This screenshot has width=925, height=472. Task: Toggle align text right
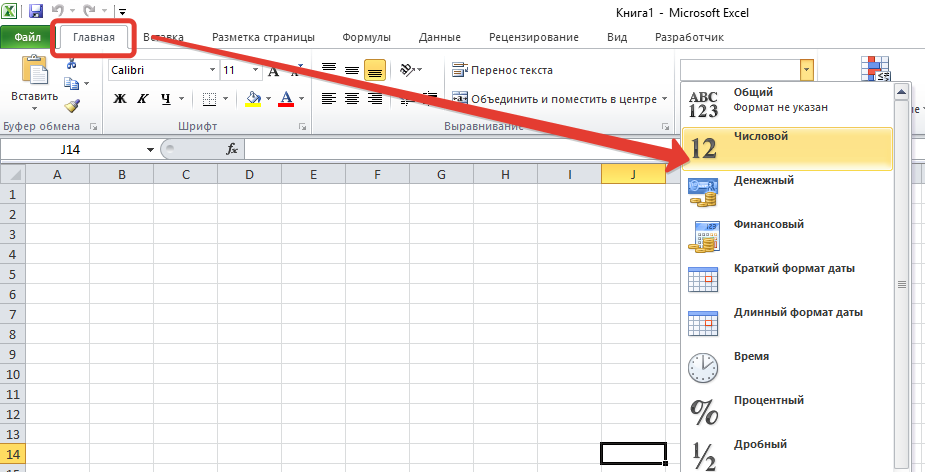pyautogui.click(x=375, y=99)
